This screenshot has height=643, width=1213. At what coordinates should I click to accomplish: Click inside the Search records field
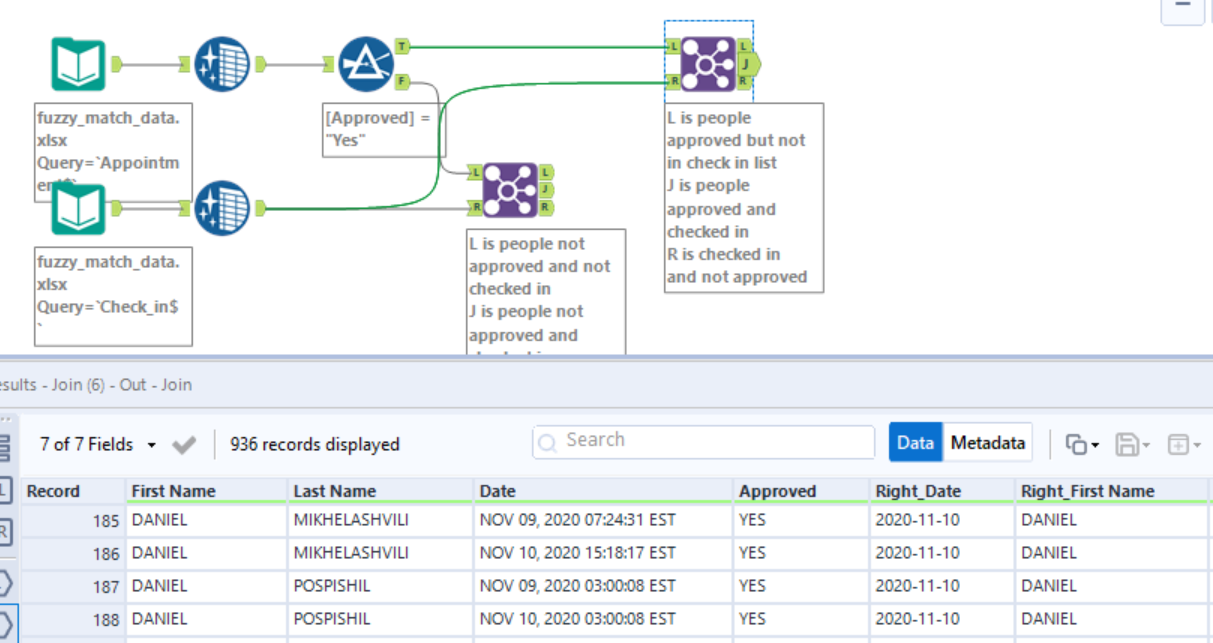tap(700, 440)
